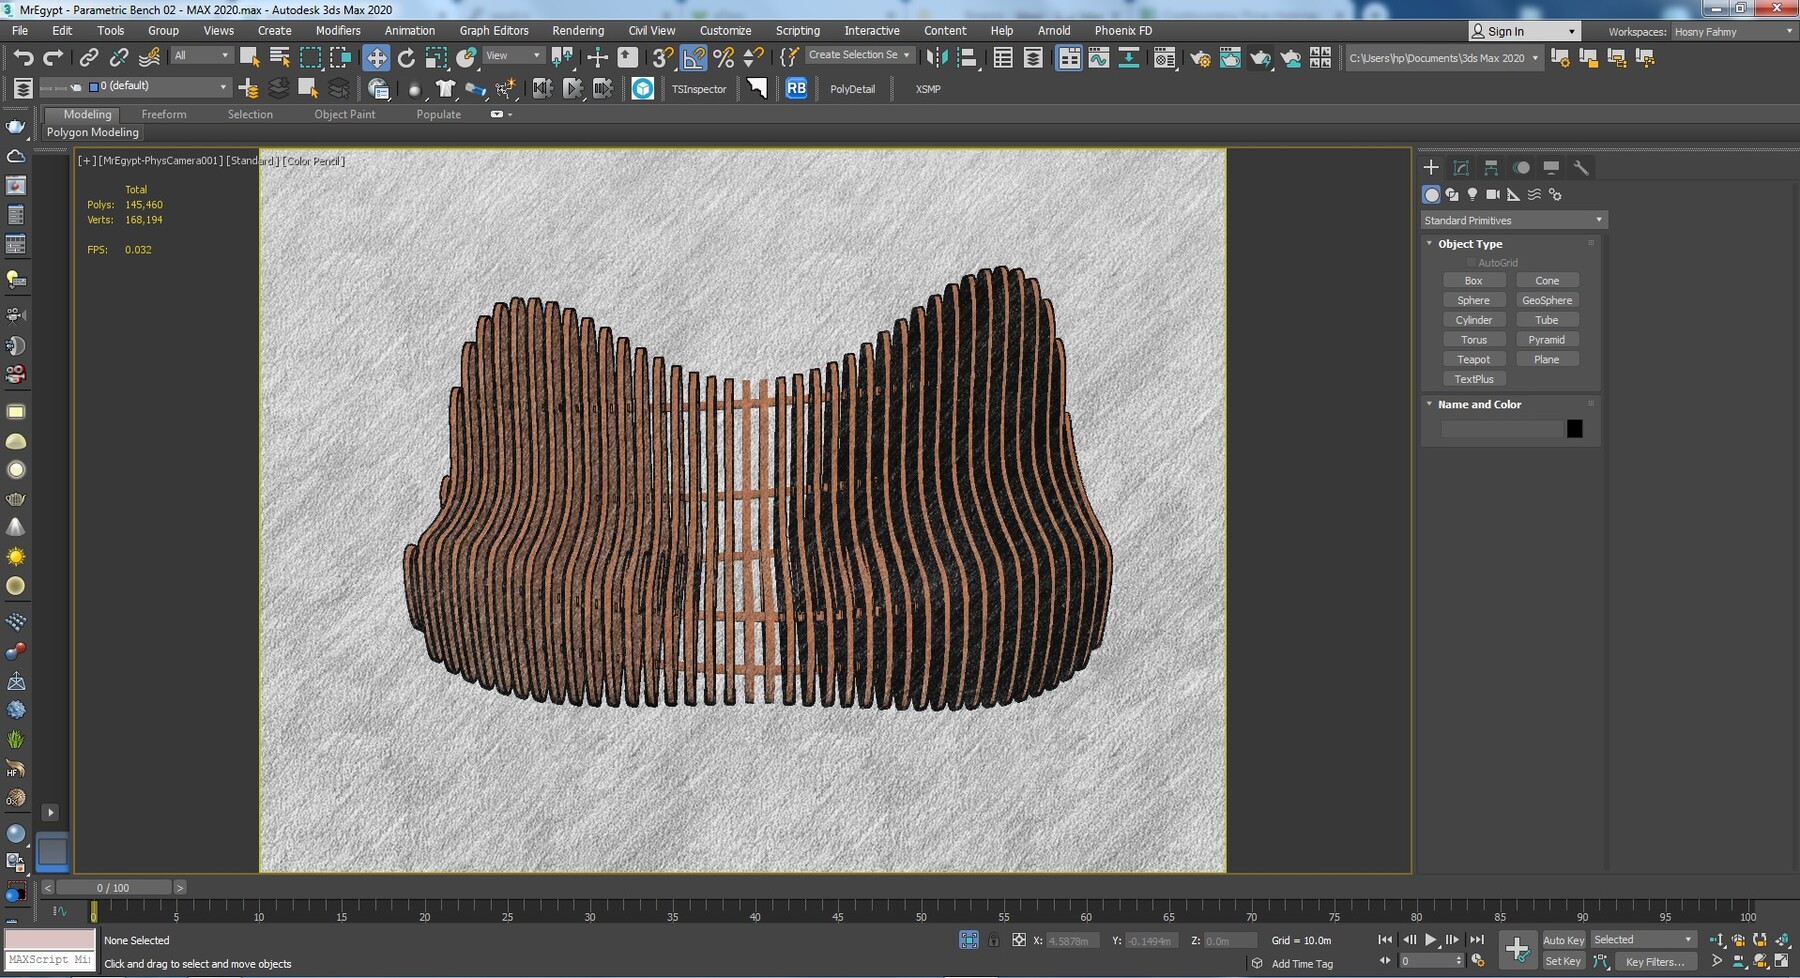Viewport: 1800px width, 978px height.
Task: Select the Select and Move tool
Action: 377,57
